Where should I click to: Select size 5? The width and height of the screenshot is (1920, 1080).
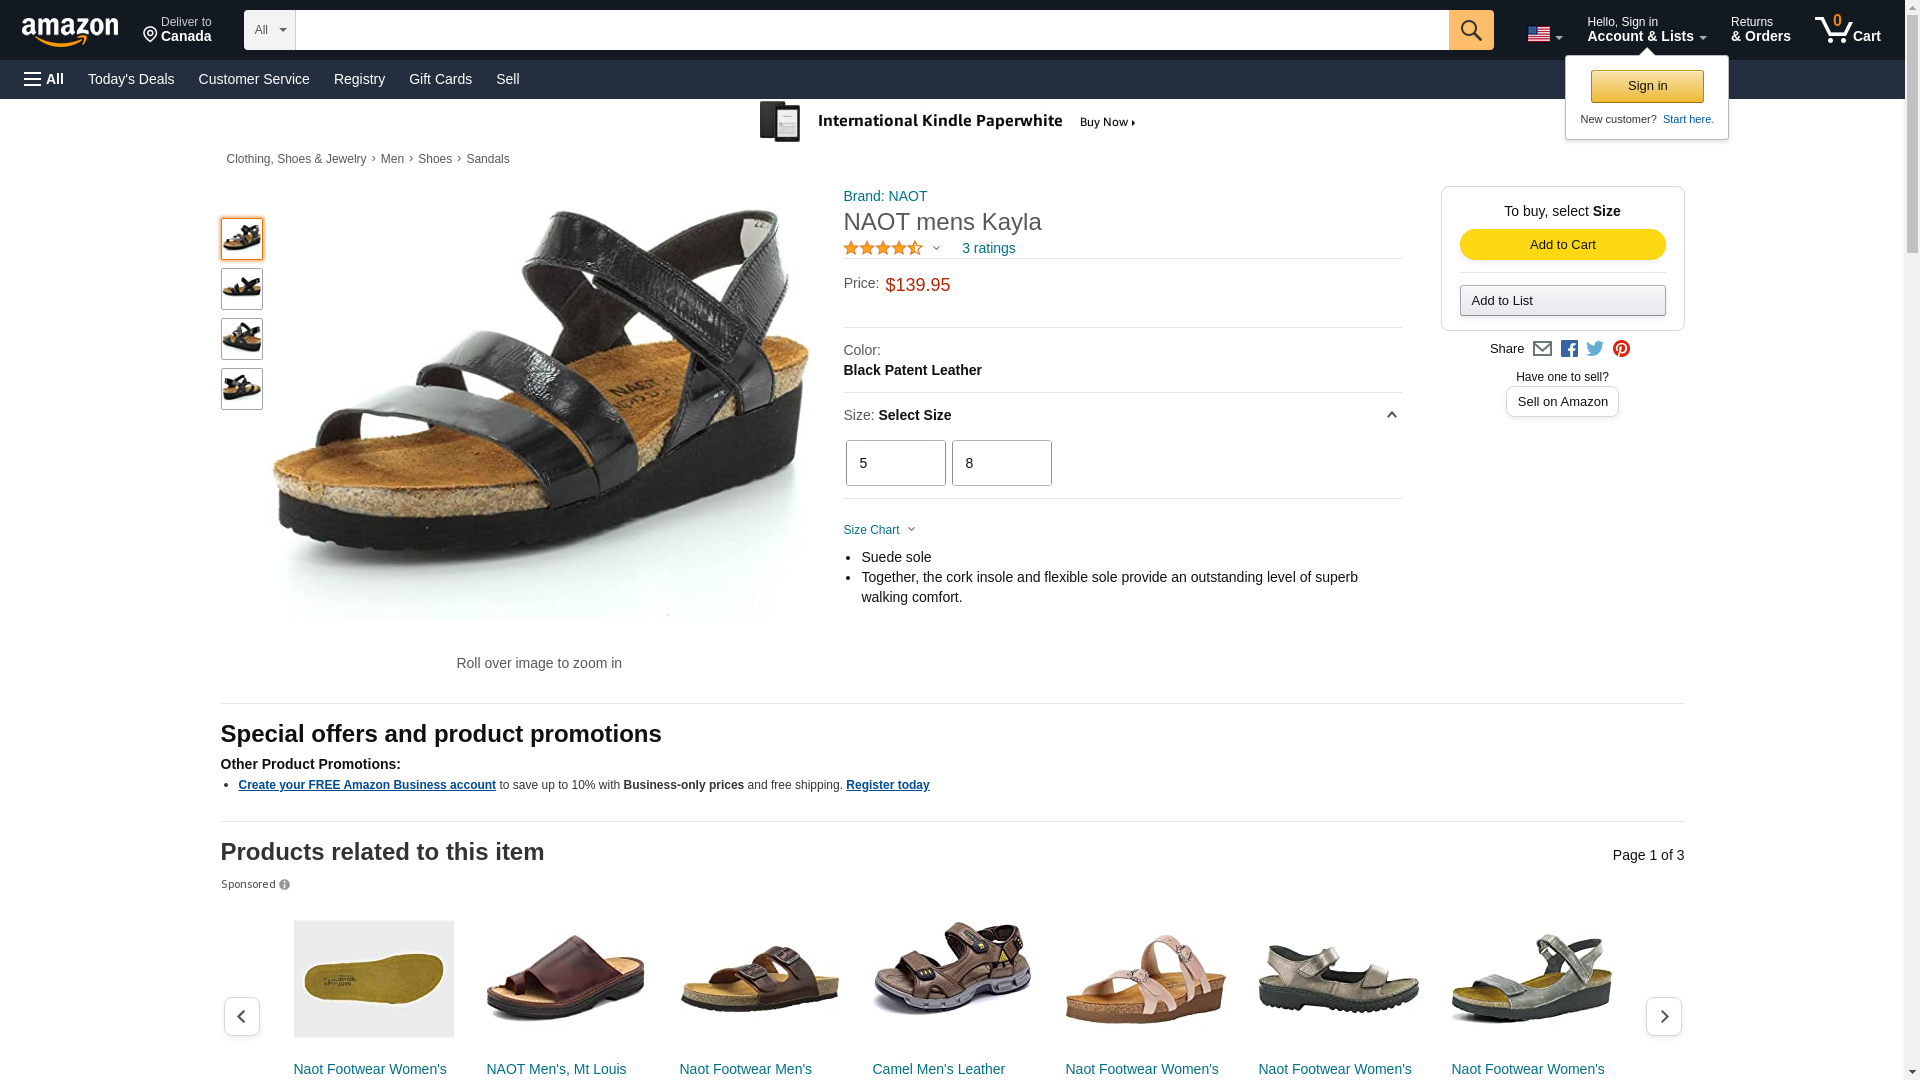click(895, 463)
